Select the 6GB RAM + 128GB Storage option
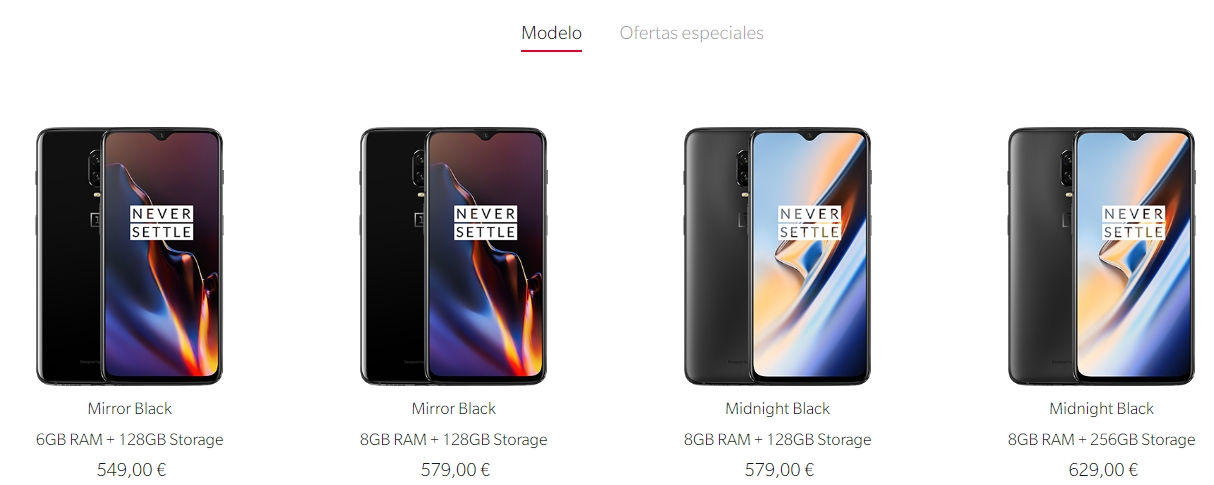This screenshot has width=1214, height=485. pos(130,440)
